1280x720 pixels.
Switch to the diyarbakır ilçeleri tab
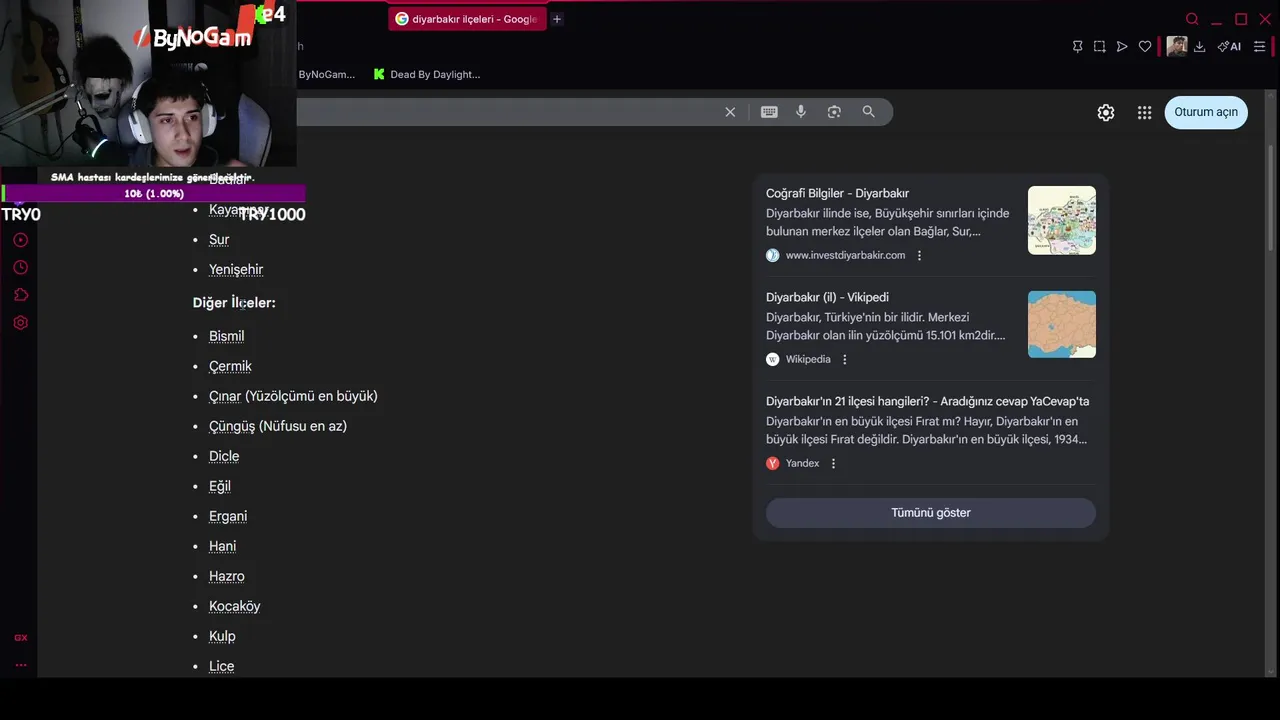tap(467, 19)
